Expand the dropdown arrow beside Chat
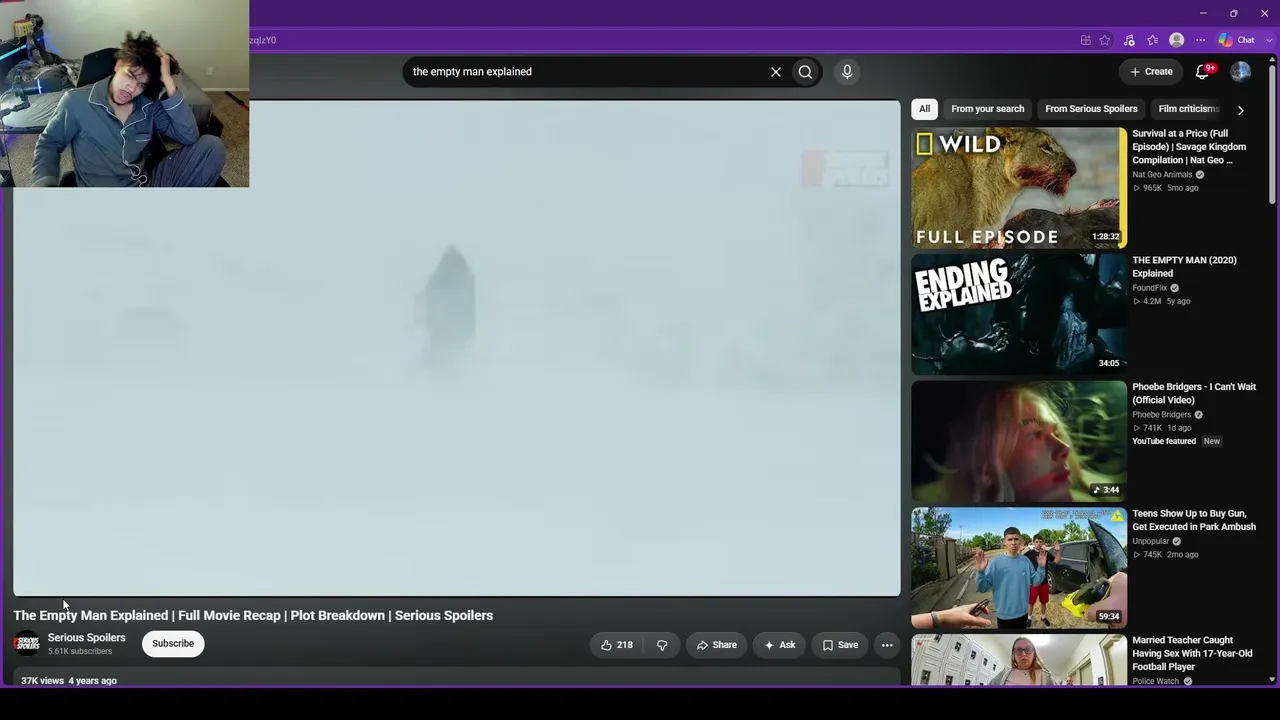Screen dimensions: 1280x720 1269,40
